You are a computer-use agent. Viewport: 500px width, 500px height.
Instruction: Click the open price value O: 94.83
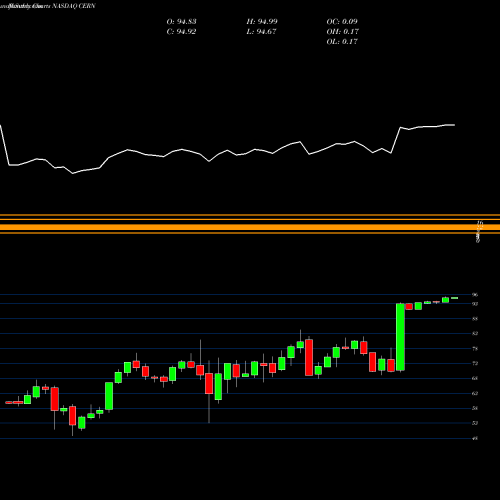point(181,22)
